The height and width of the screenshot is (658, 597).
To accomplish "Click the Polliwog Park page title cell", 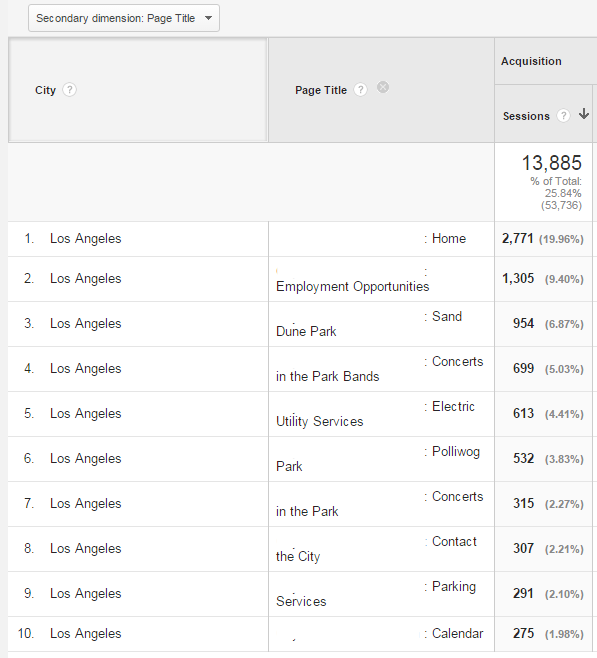I will pos(380,459).
